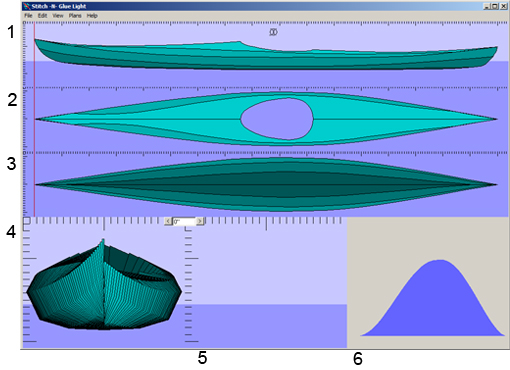
Task: Click the cockpit opening in the deck view
Action: pyautogui.click(x=277, y=119)
